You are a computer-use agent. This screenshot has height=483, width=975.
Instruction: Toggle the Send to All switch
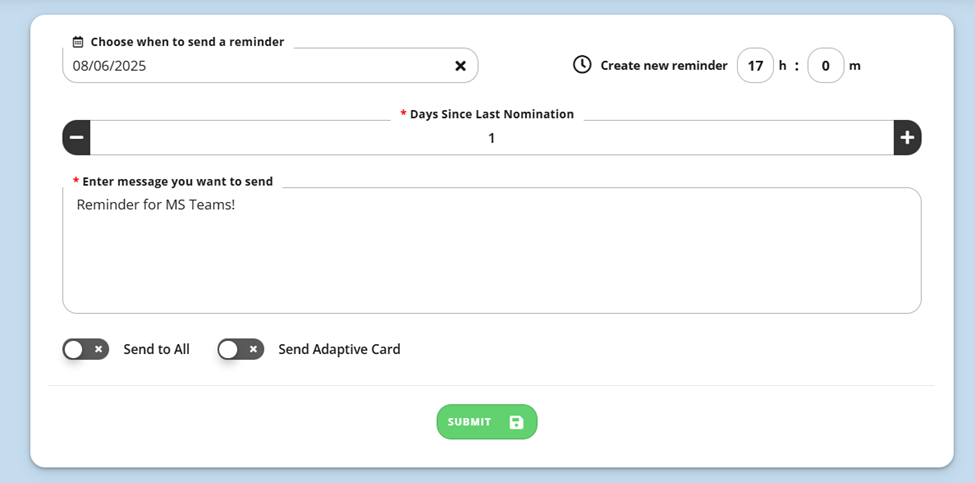86,349
